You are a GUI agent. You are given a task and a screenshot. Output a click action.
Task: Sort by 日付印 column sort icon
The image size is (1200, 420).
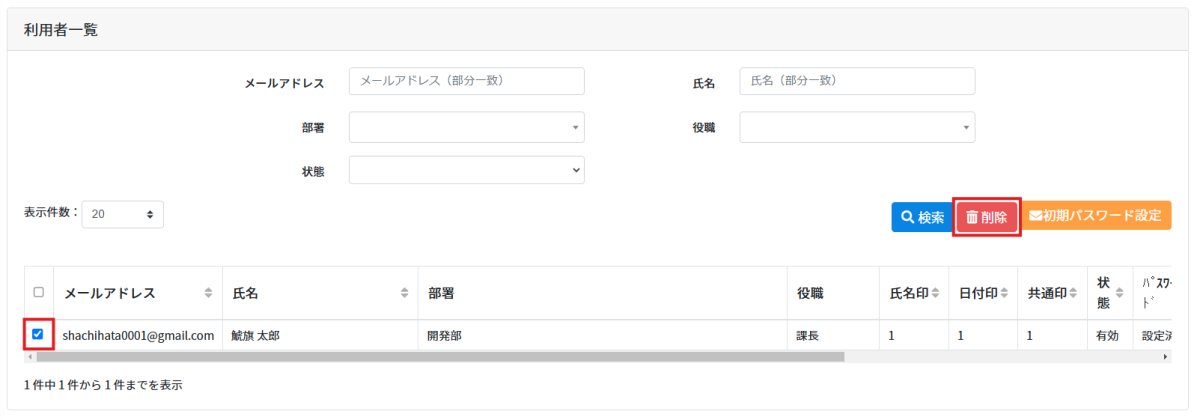tap(1004, 293)
